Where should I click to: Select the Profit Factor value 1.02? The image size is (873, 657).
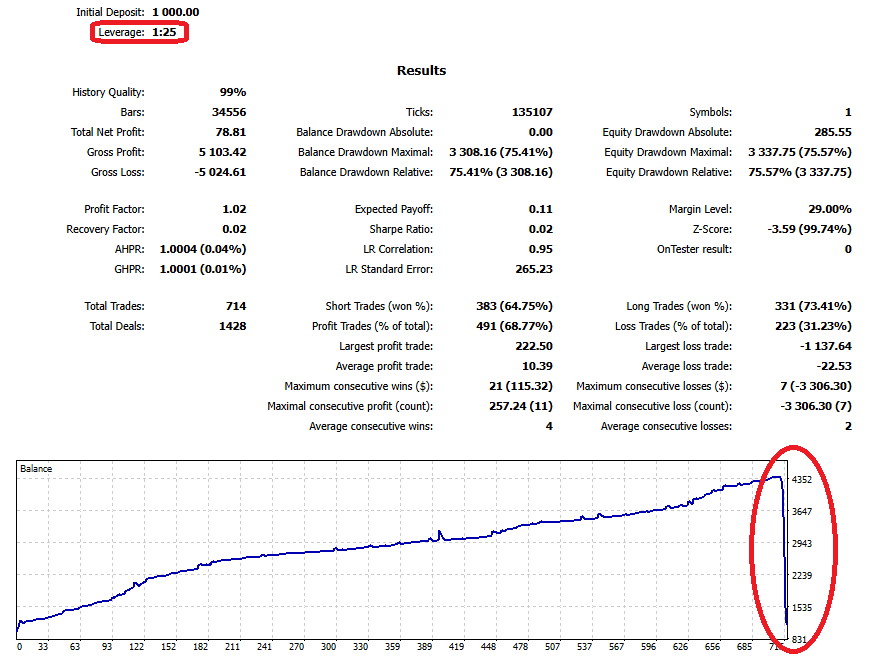pyautogui.click(x=232, y=209)
